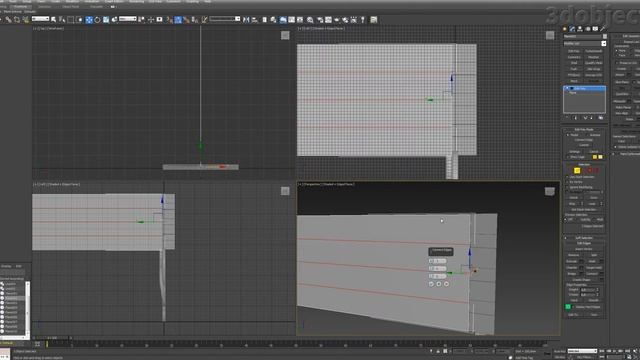640x360 pixels.
Task: Expand the Soft Selection rollout
Action: [584, 238]
